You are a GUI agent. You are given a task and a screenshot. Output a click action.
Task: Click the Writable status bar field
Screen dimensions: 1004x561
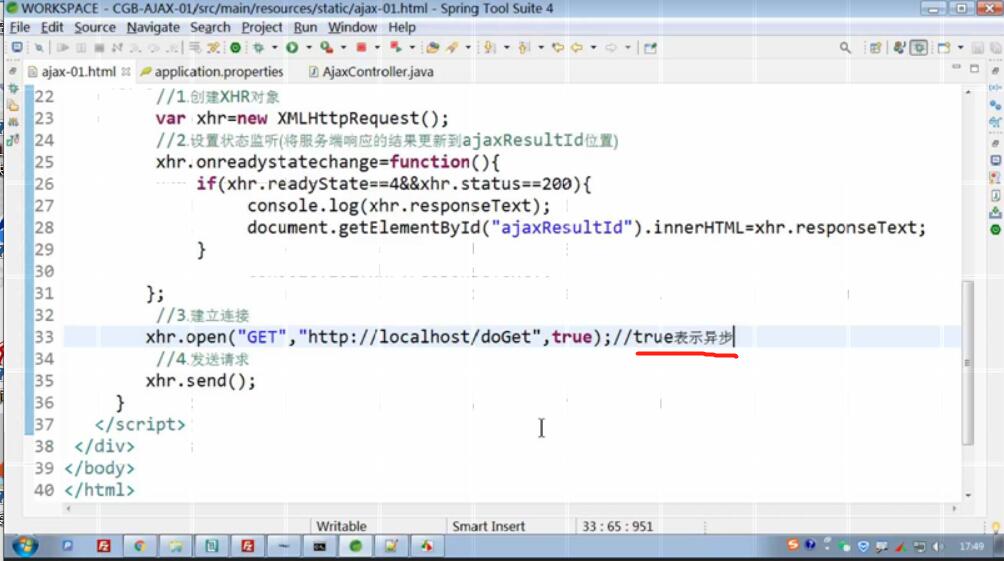click(x=341, y=526)
